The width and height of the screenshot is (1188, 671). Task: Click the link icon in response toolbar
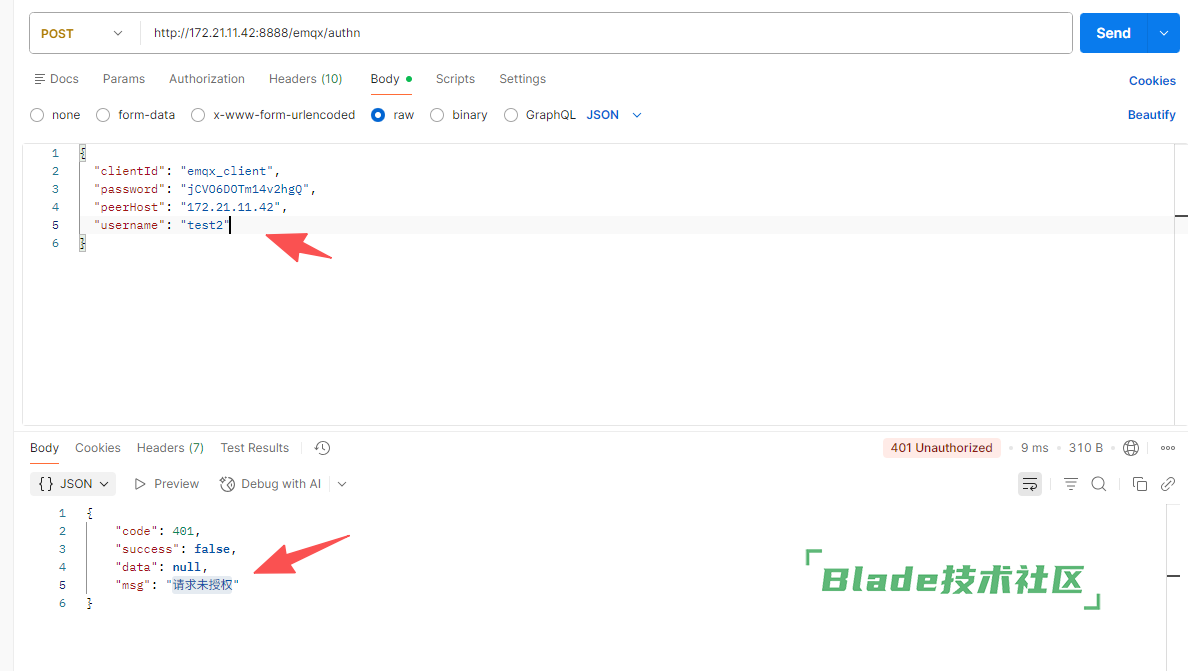1168,484
